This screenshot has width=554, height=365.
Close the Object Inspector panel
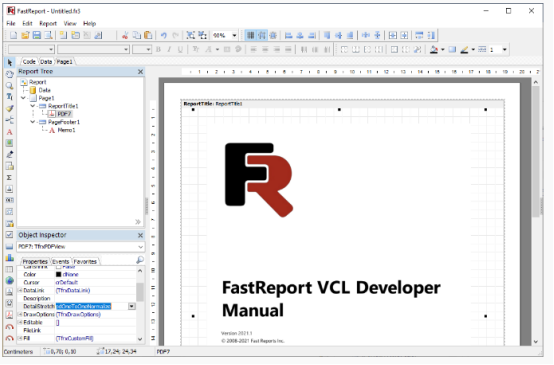[x=140, y=235]
